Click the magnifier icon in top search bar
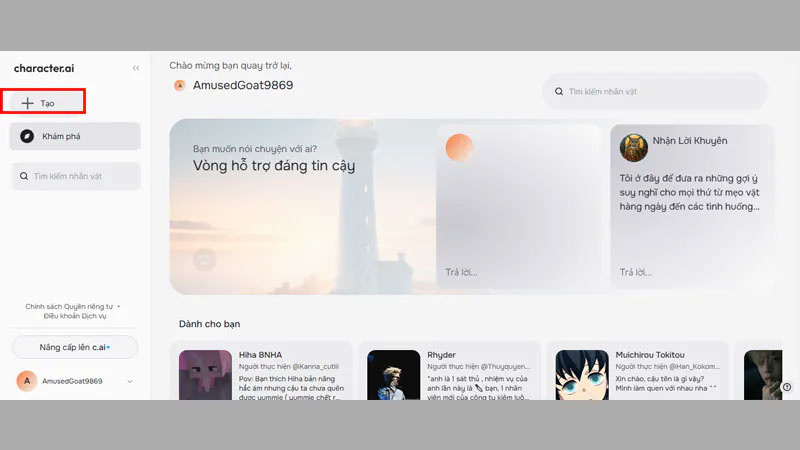Viewport: 800px width, 450px height. pyautogui.click(x=559, y=91)
